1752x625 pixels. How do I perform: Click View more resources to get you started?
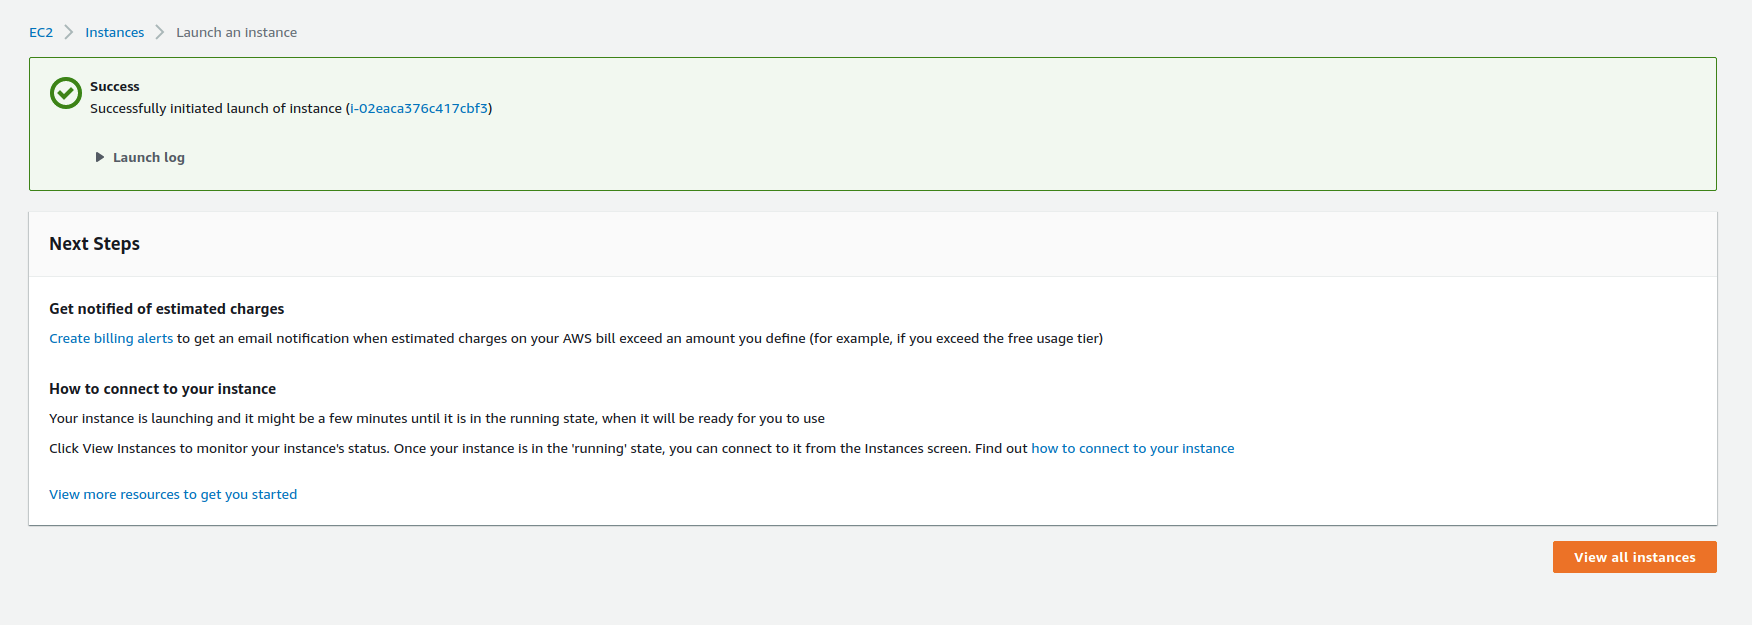click(173, 494)
